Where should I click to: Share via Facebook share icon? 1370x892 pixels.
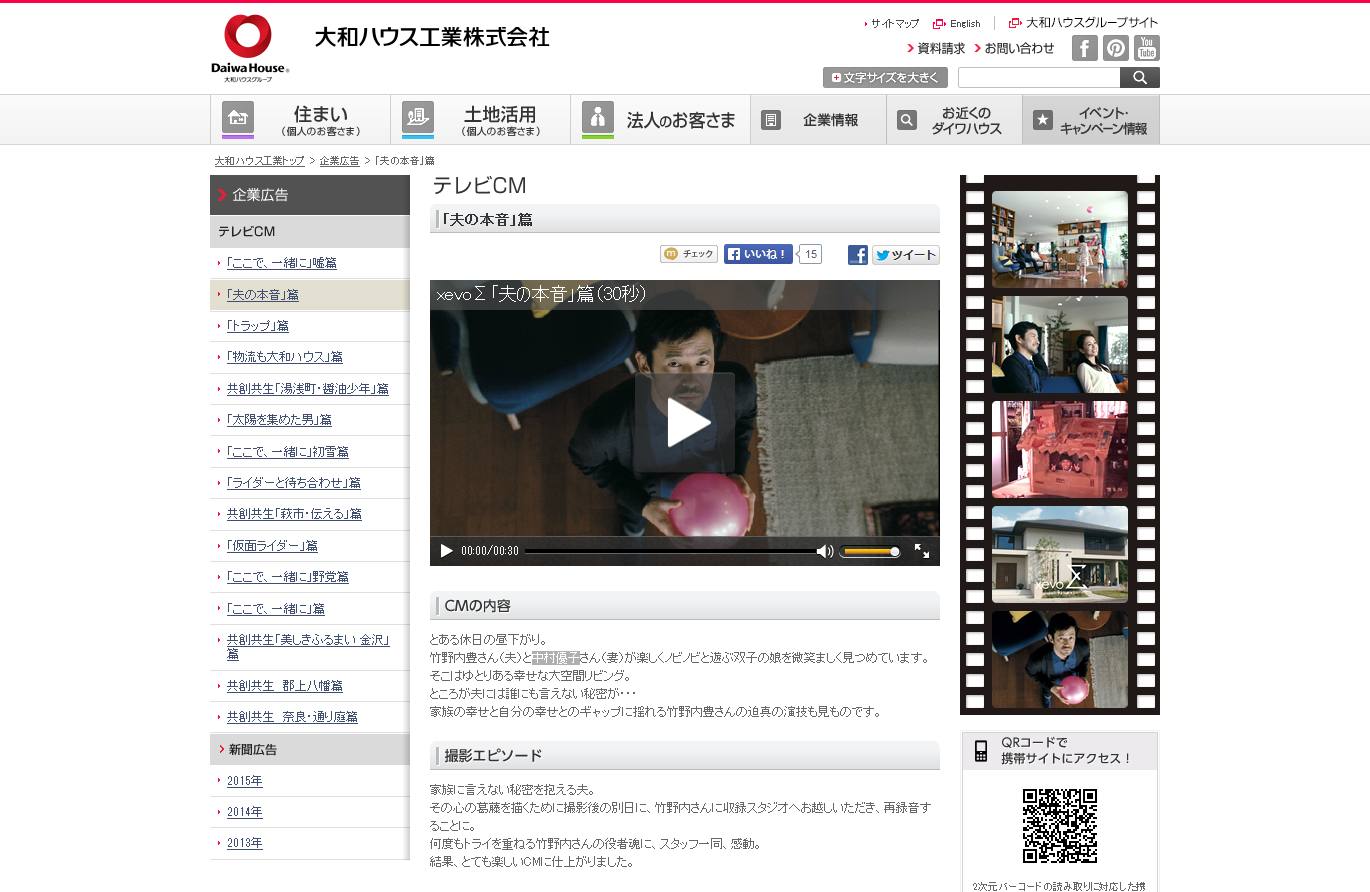[x=858, y=255]
